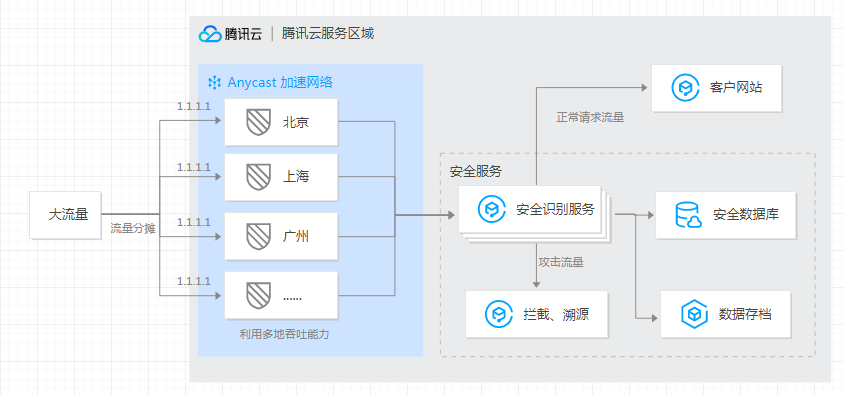Select the 大流量 box
The width and height of the screenshot is (844, 395).
(x=65, y=215)
